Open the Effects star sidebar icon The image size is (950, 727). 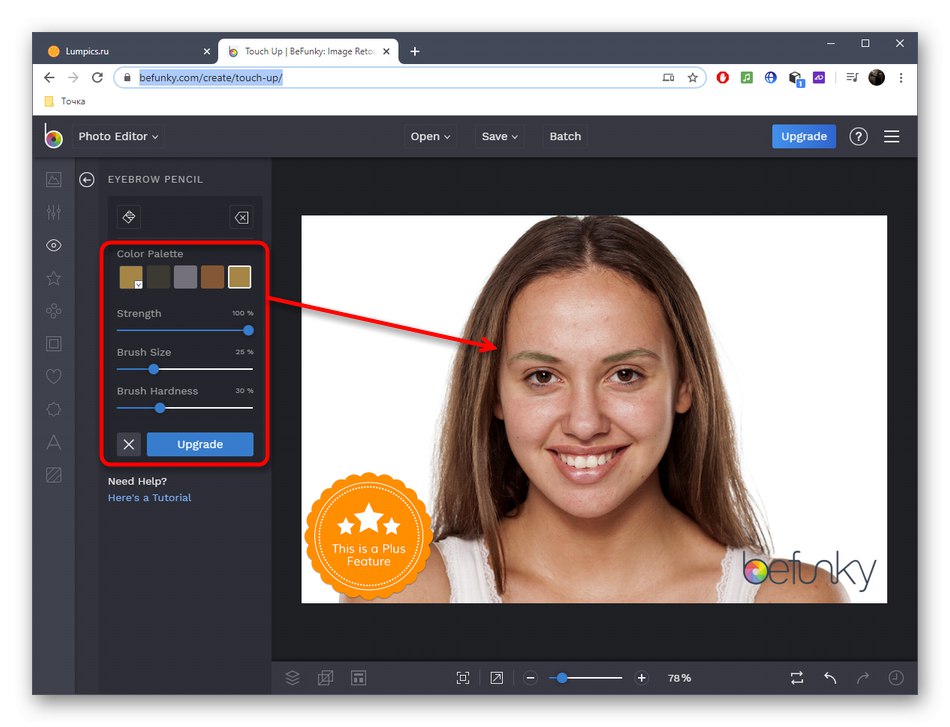point(53,278)
